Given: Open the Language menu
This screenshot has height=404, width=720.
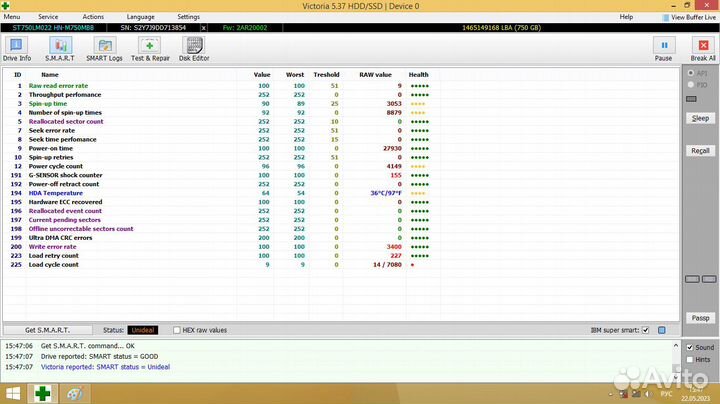Looking at the screenshot, I should click(x=141, y=17).
